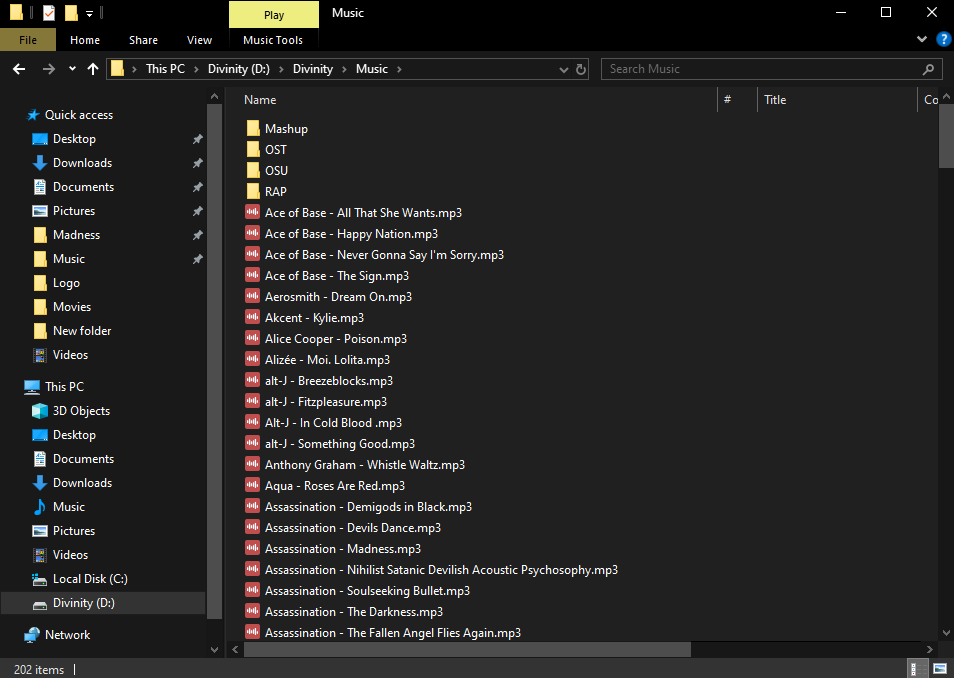Select Quick access in navigation pane
This screenshot has width=954, height=678.
click(78, 115)
